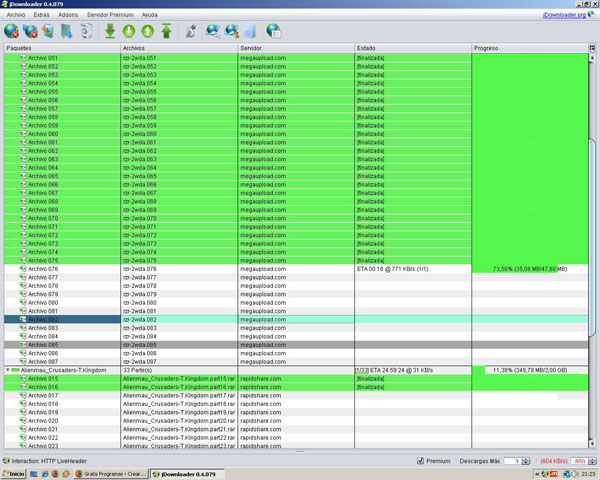The height and width of the screenshot is (480, 600).
Task: Click the volume icon in the system tray
Action: [x=575, y=474]
